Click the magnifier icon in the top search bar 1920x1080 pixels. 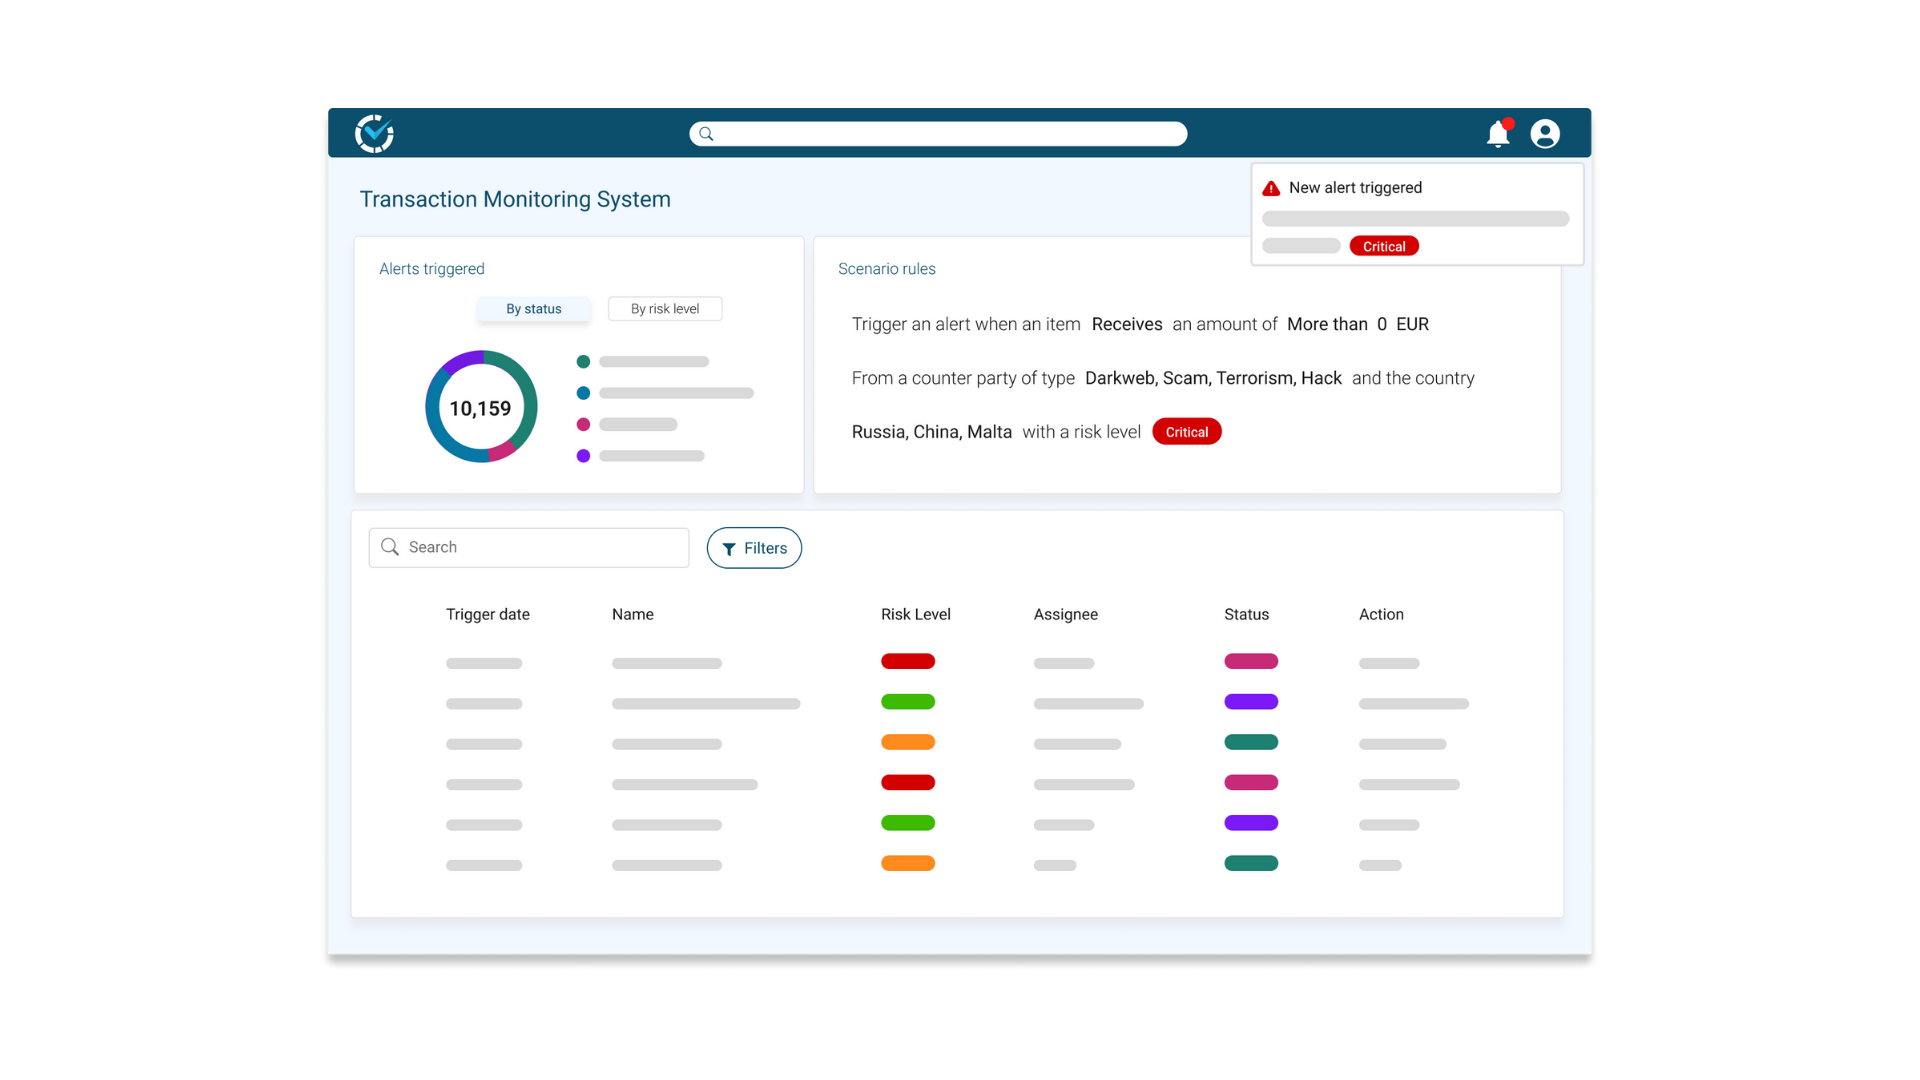tap(706, 133)
